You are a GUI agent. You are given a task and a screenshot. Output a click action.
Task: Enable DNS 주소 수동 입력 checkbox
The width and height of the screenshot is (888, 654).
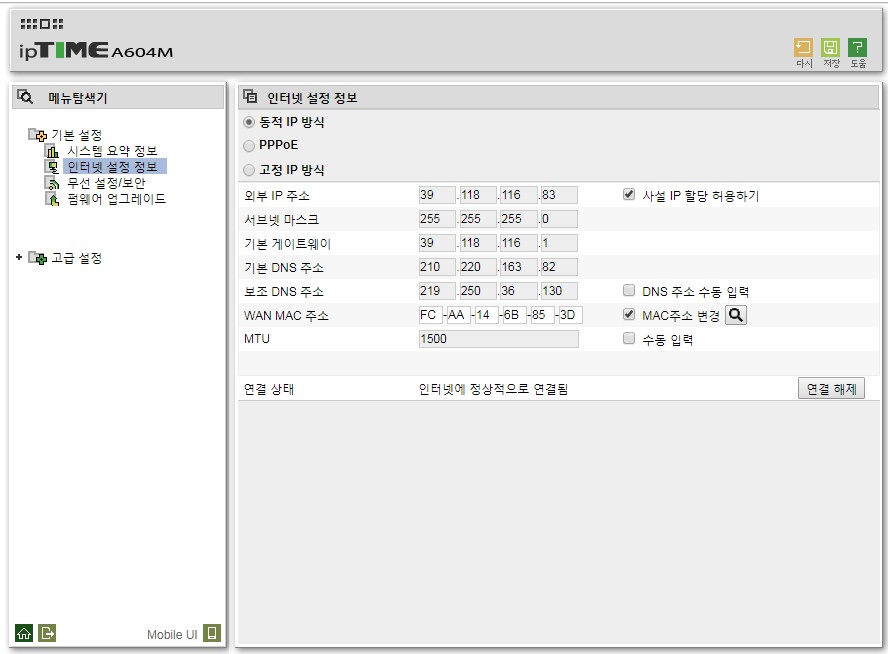click(629, 290)
